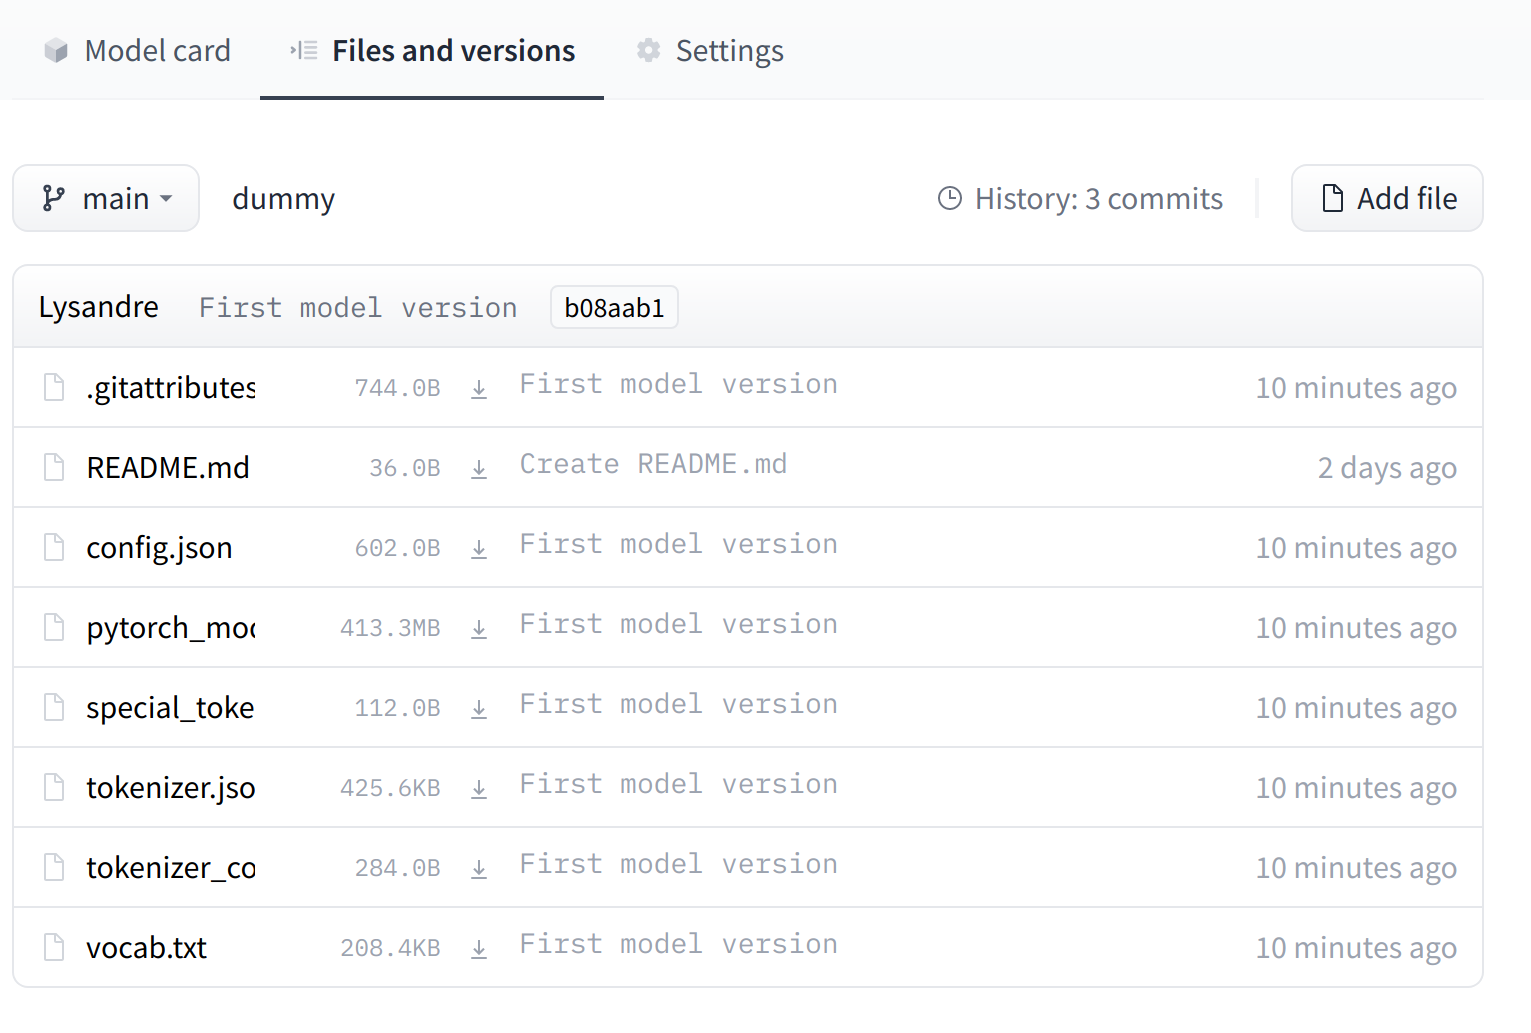Open History: 3 commits

(x=1097, y=198)
